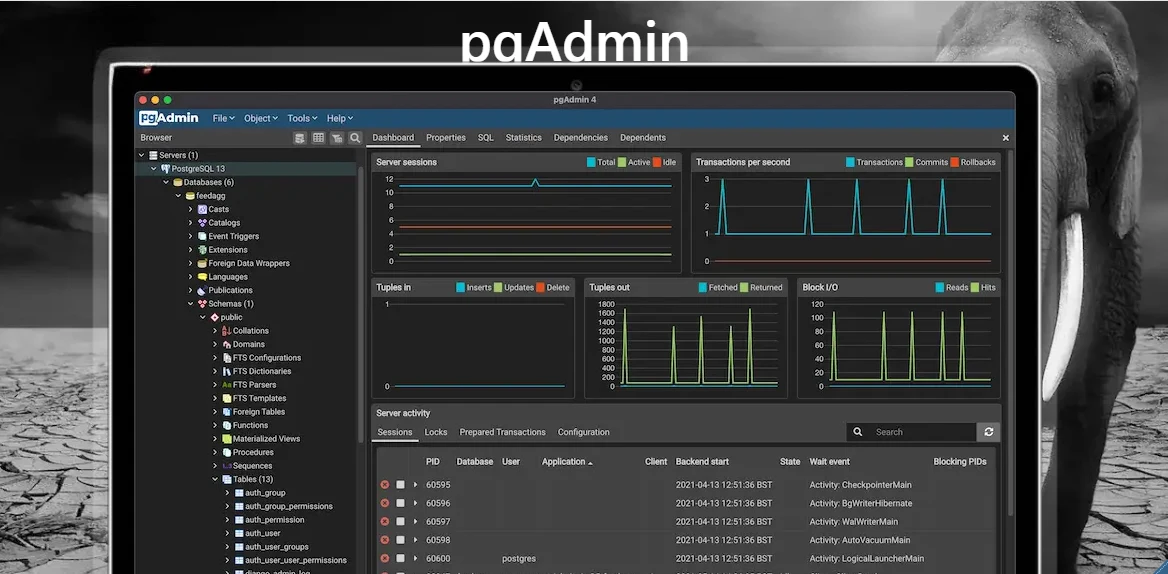Click the Publications node icon
This screenshot has width=1168, height=574.
pos(202,290)
